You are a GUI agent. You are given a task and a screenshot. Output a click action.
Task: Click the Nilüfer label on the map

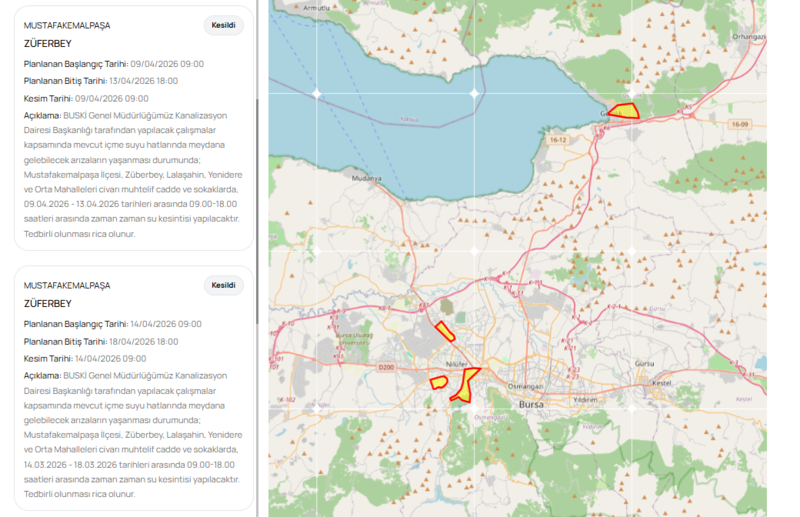457,364
